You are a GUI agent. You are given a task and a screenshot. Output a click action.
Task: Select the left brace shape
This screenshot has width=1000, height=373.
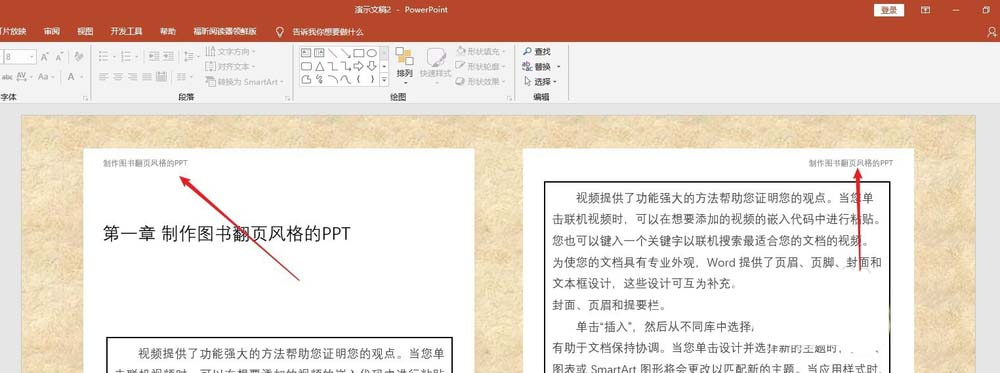[x=358, y=79]
